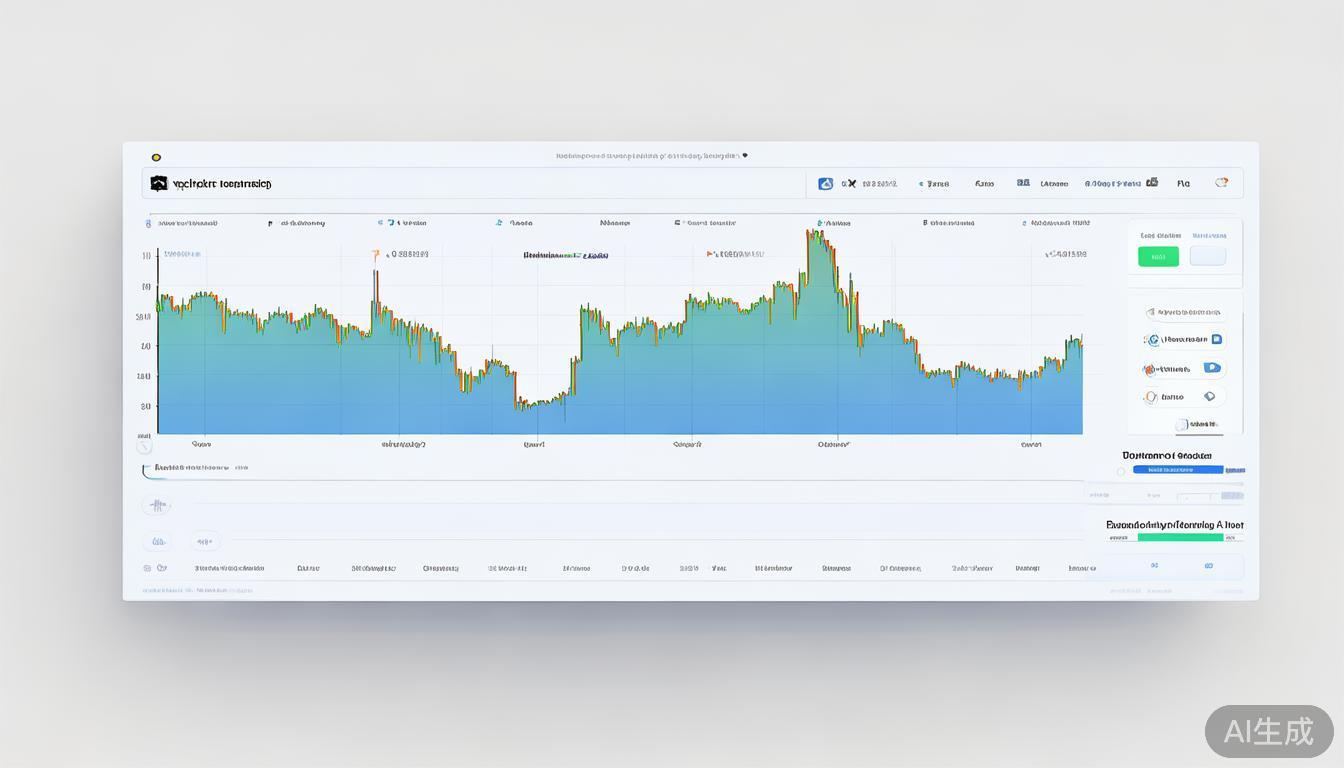This screenshot has width=1344, height=768.
Task: Click the cloud sync icon in the top toolbar
Action: [826, 183]
